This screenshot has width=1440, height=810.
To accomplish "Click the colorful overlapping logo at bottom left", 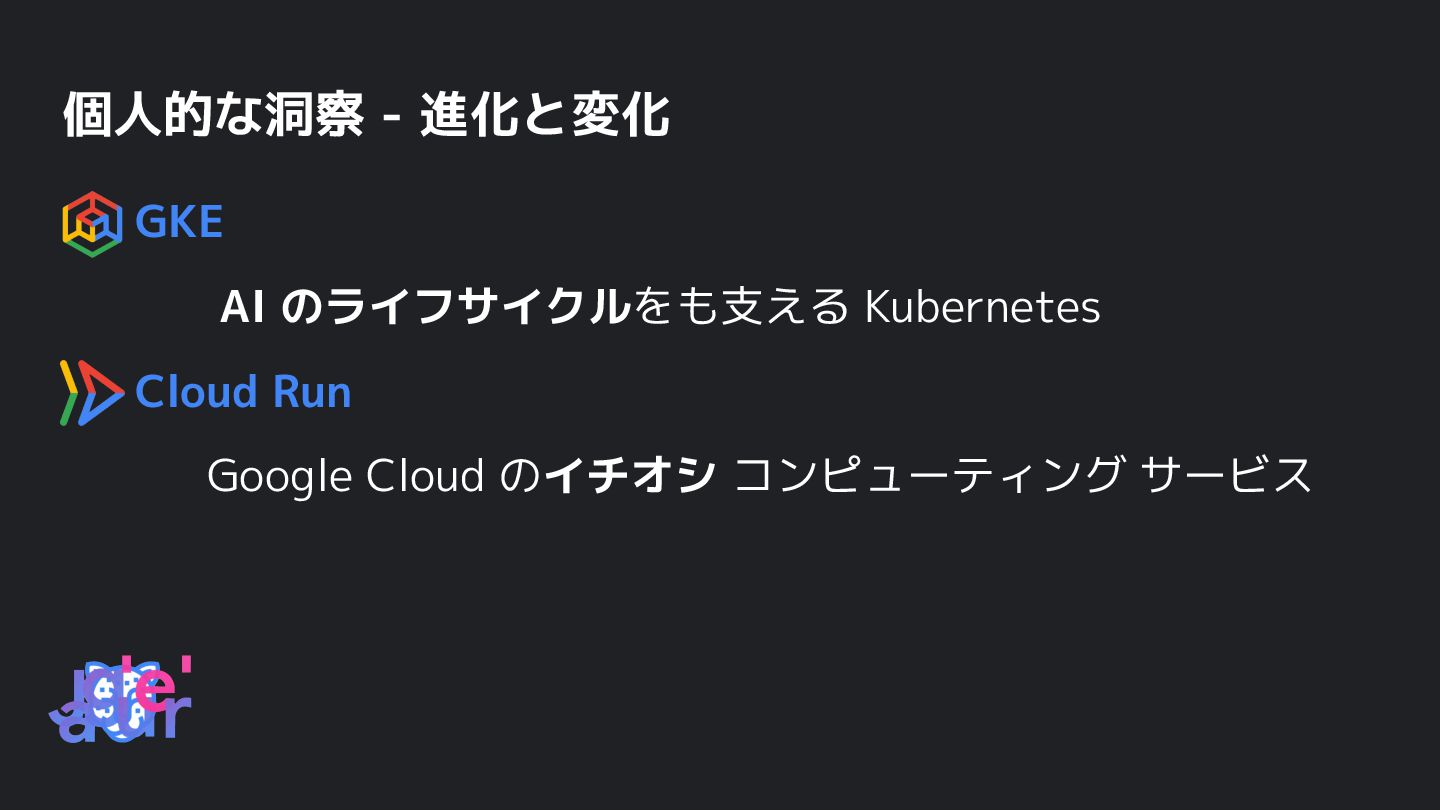I will pyautogui.click(x=120, y=700).
